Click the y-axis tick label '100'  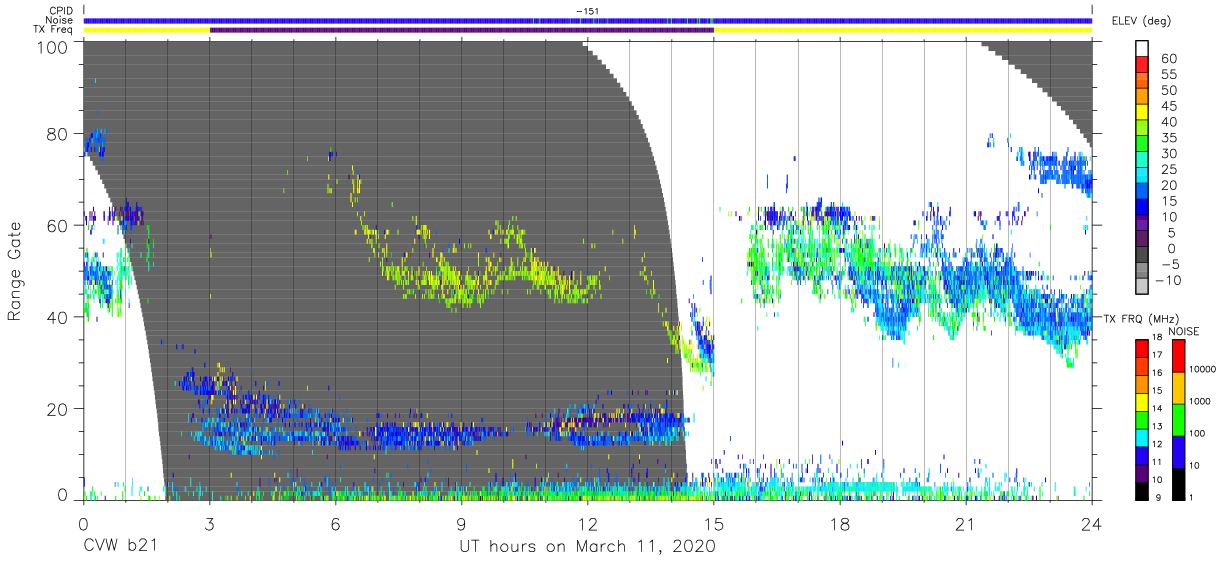52,47
